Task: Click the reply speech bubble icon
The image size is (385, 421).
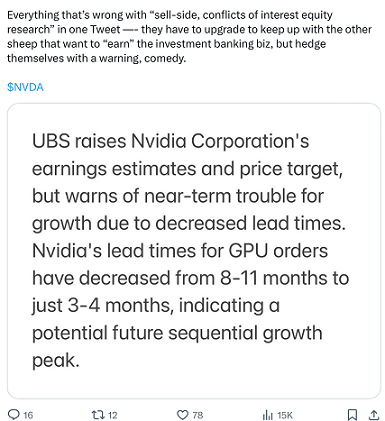Action: (14, 415)
